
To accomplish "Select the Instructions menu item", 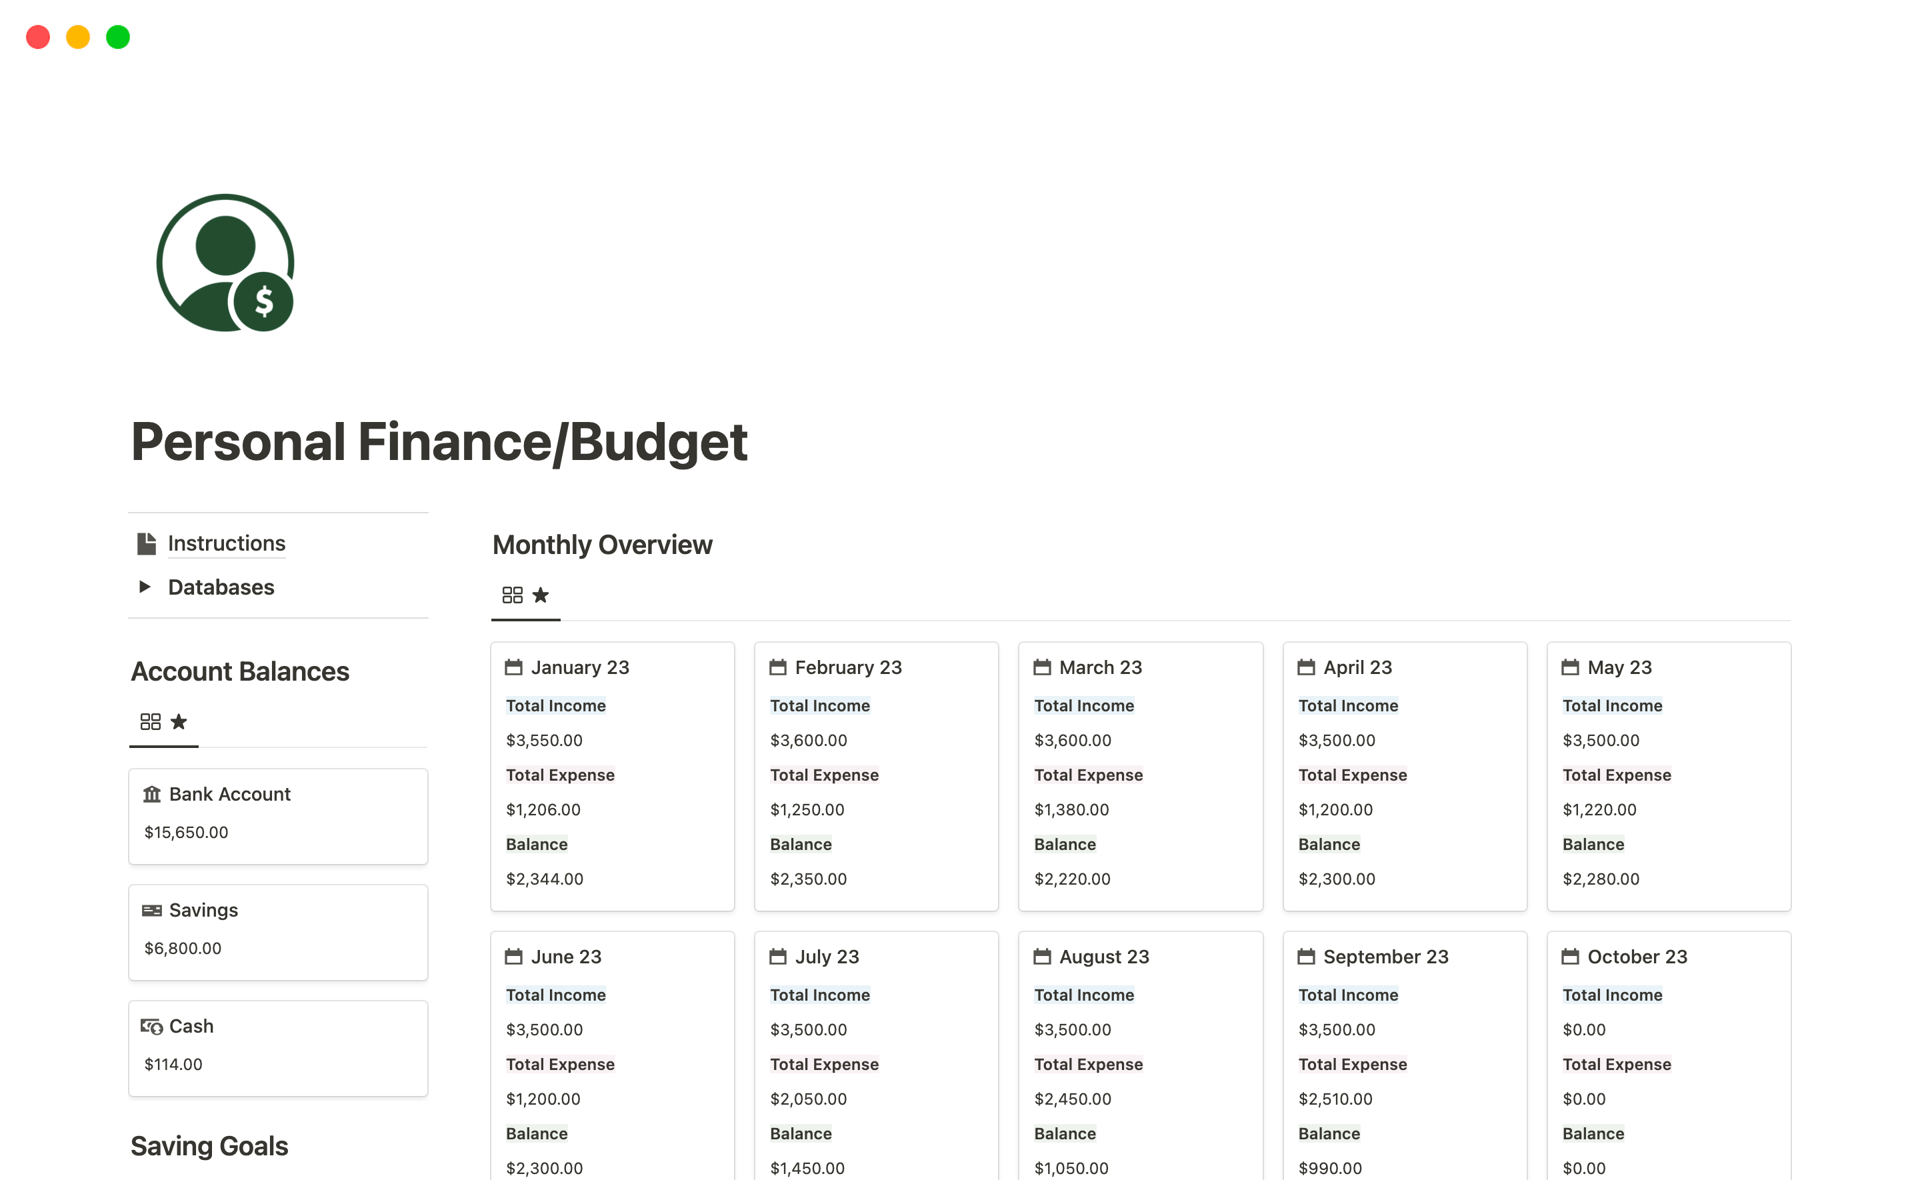I will [x=227, y=542].
